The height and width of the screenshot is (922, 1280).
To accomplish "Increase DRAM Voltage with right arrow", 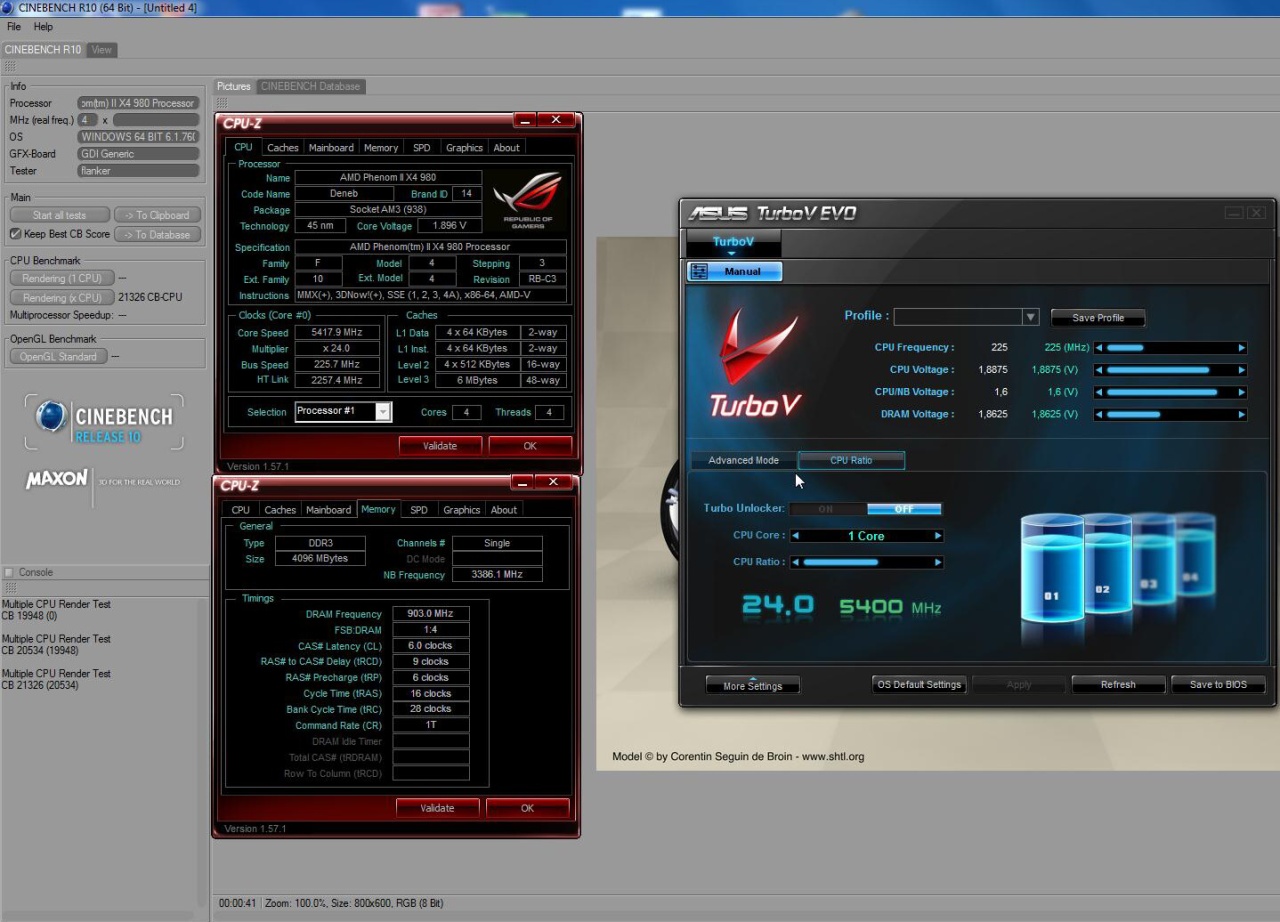I will point(1242,414).
